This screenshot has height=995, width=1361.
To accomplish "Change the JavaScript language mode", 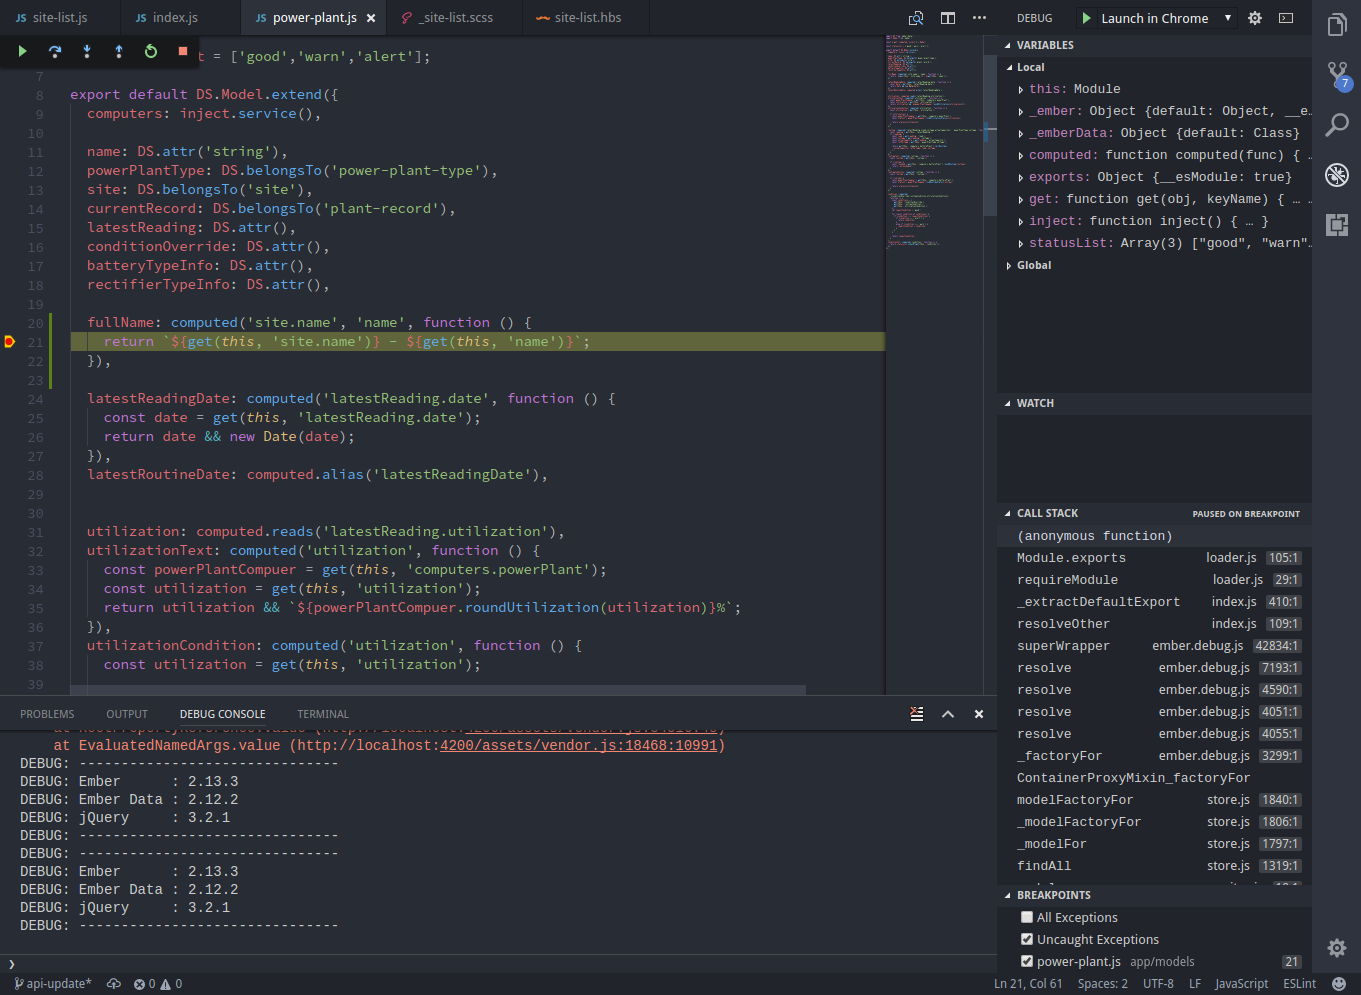I will point(1241,984).
